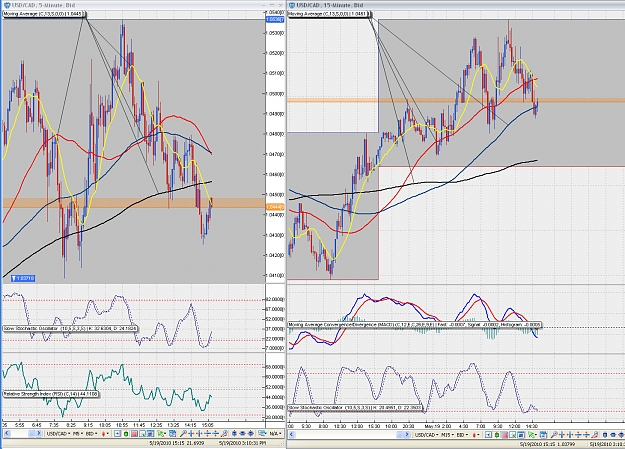
Task: Click the green pointer tool in left chart toolbar
Action: pos(161,433)
